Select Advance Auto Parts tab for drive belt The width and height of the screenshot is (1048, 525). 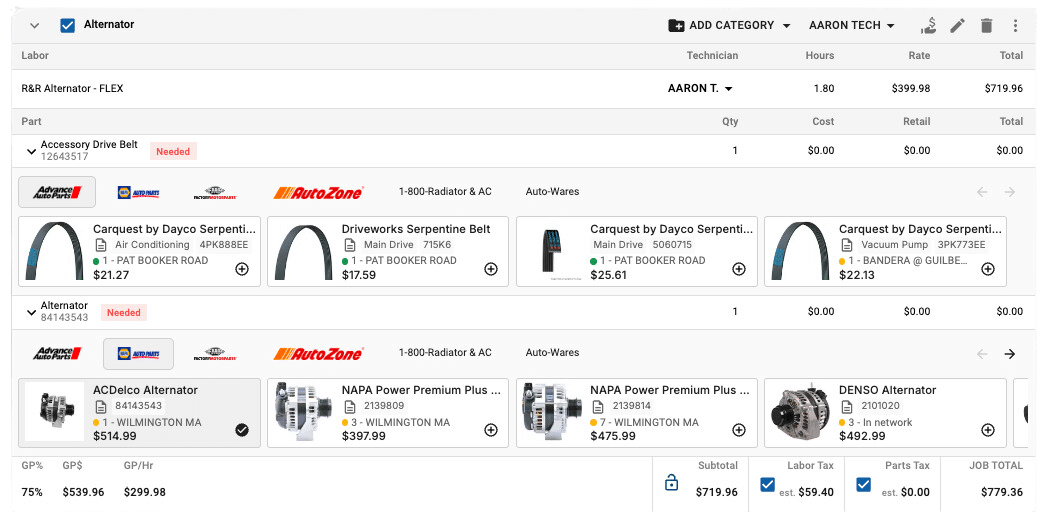tap(57, 192)
